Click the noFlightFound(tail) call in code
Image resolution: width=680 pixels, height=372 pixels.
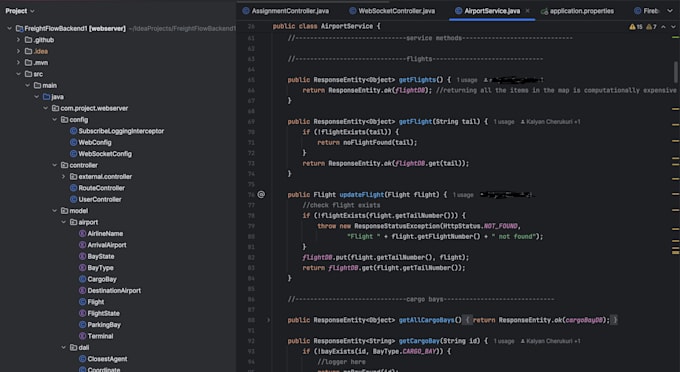click(380, 143)
